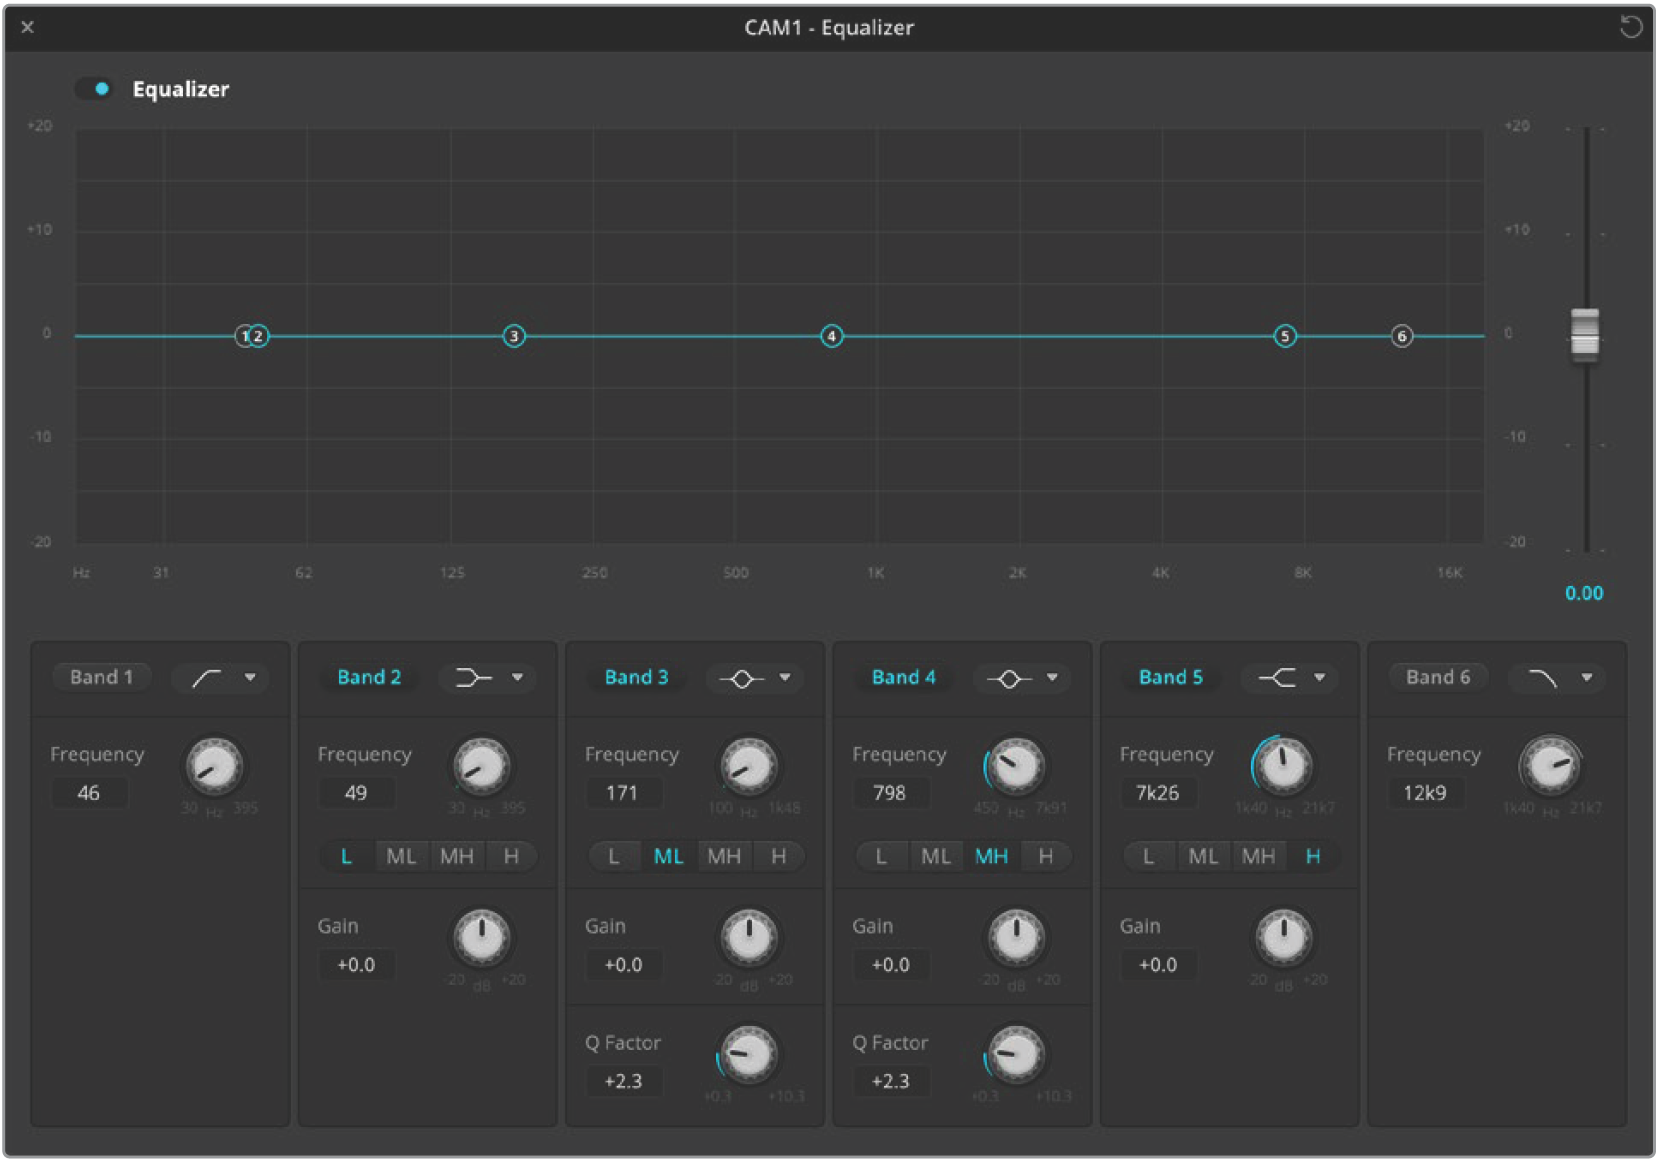Expand Band 6 filter type dropdown arrow
The width and height of the screenshot is (1659, 1161).
1586,678
